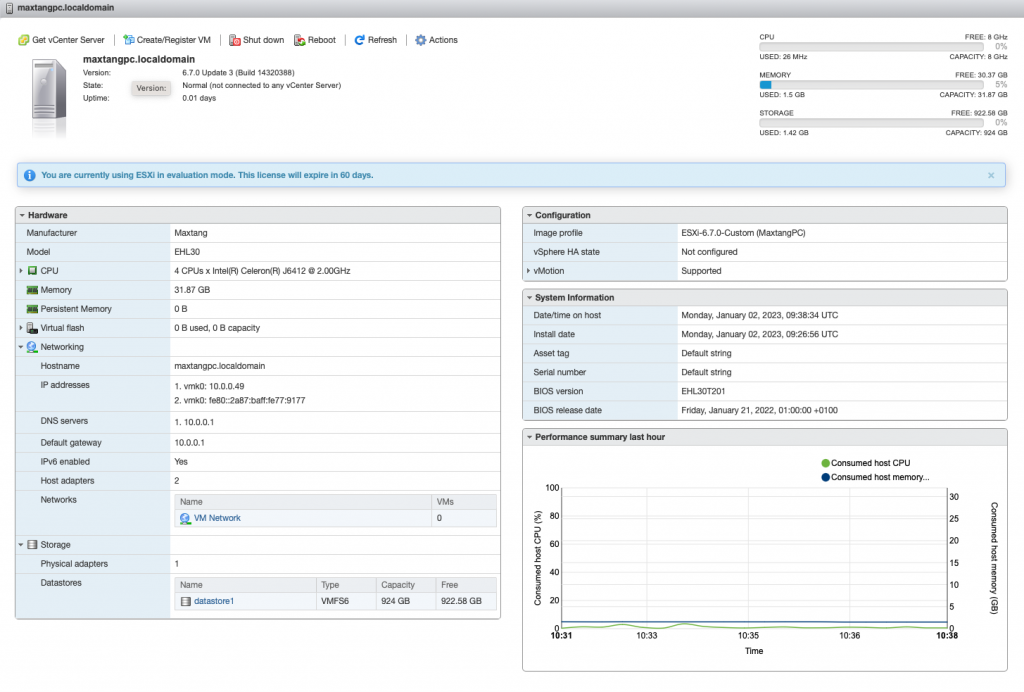
Task: Open the VM Network link
Action: [x=217, y=518]
